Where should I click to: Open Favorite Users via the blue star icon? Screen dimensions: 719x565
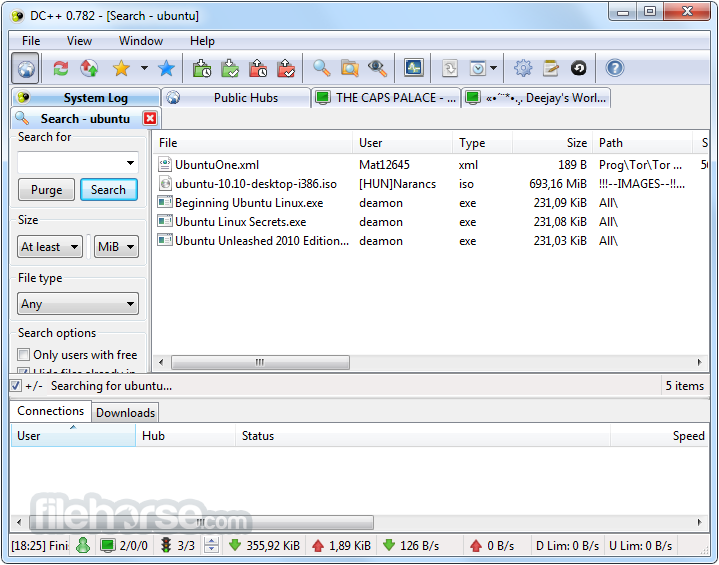(x=166, y=68)
